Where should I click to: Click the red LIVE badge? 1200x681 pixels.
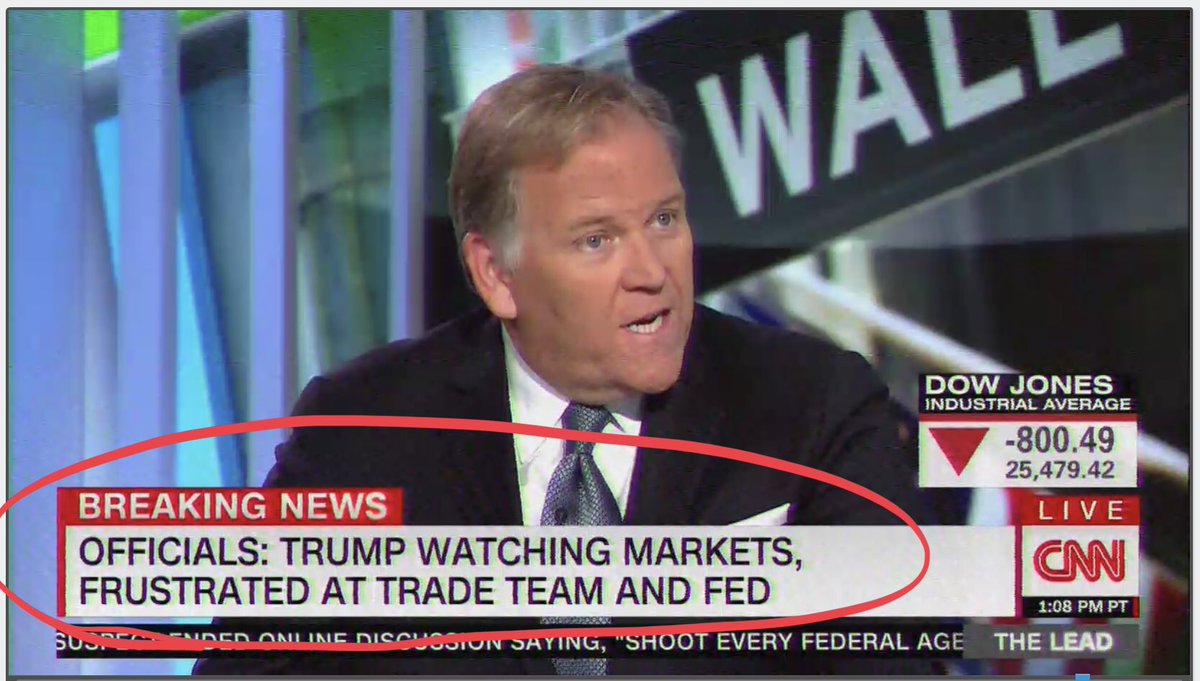pos(1079,511)
